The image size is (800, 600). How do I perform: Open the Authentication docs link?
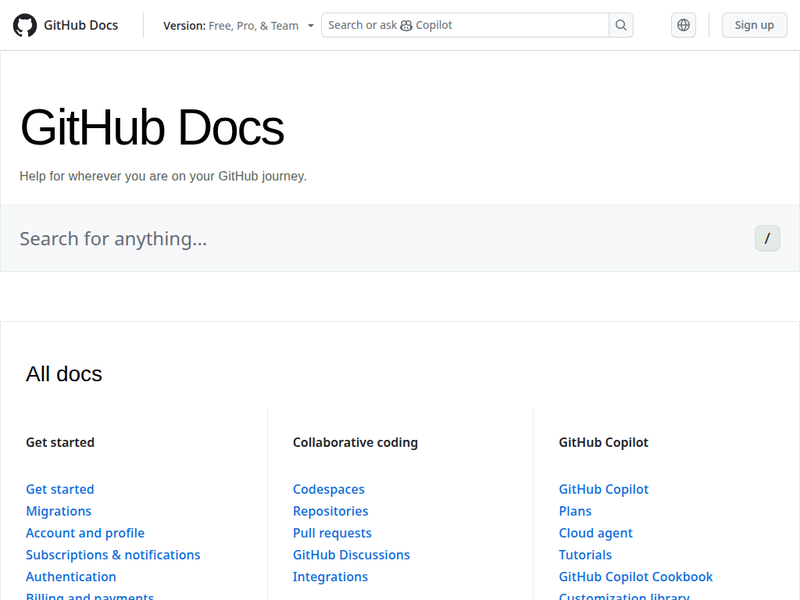71,577
